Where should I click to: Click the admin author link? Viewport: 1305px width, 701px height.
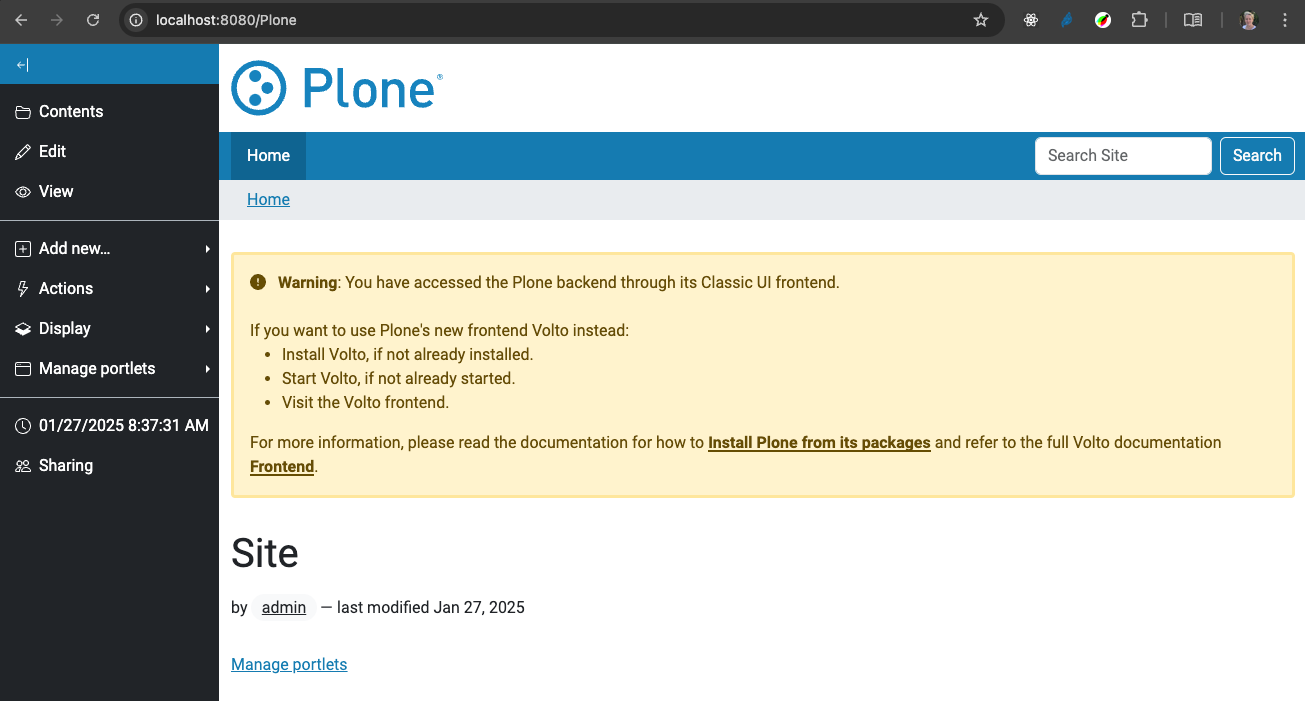coord(284,608)
